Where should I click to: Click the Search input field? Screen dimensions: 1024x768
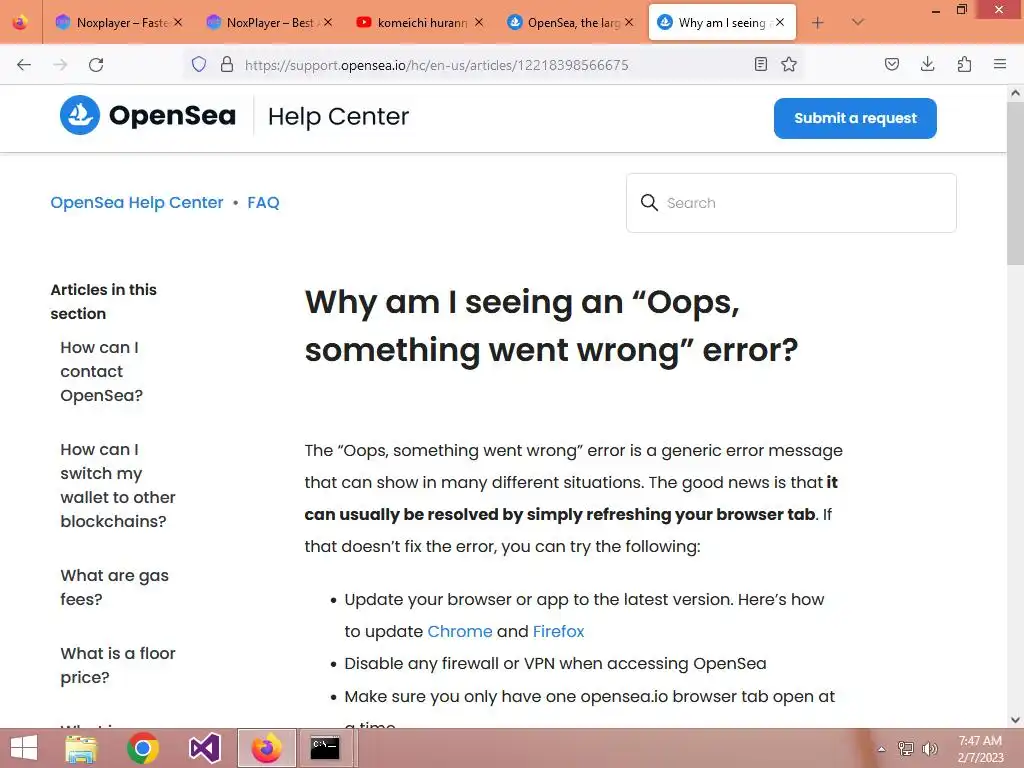click(x=791, y=203)
